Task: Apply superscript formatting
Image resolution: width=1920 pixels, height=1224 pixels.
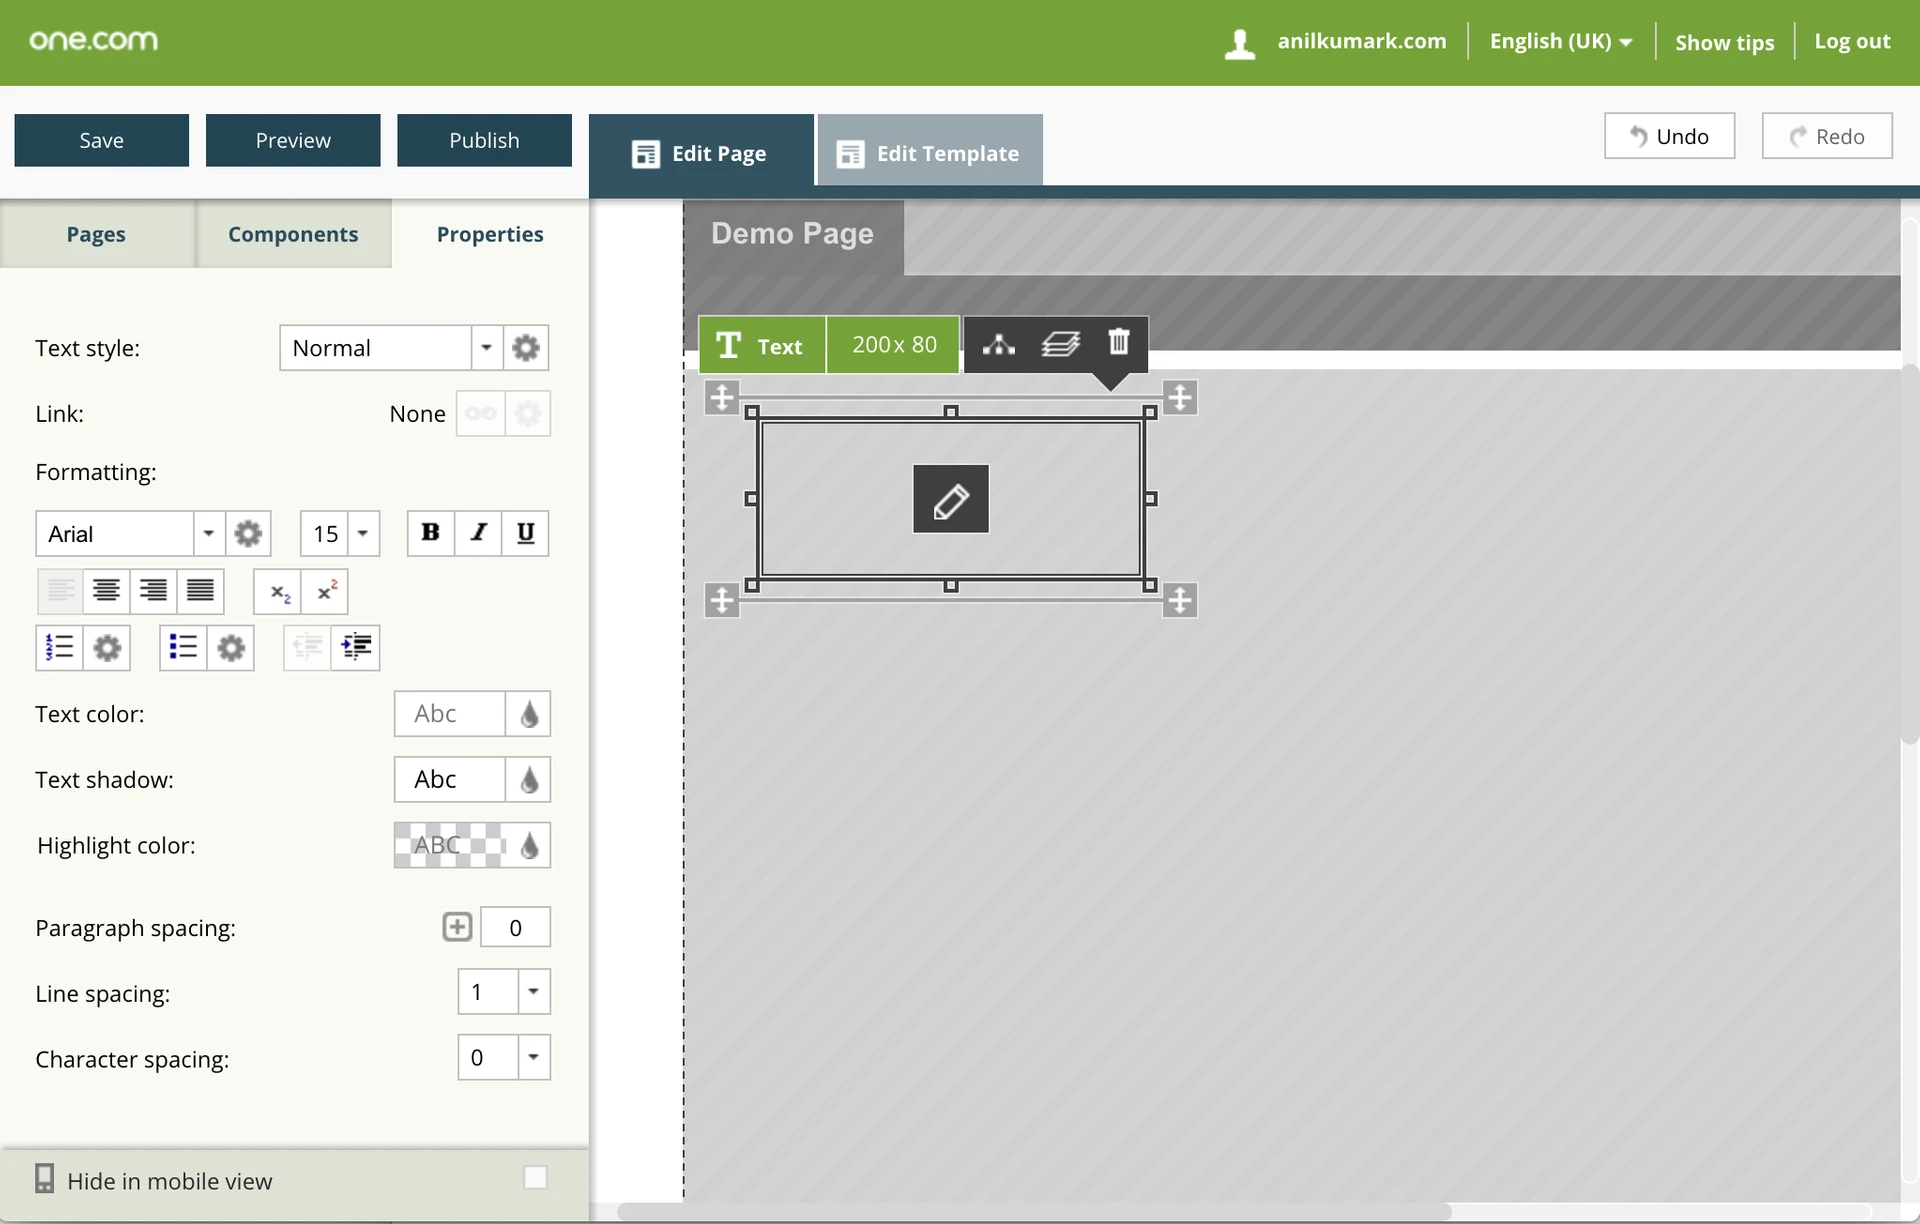Action: coord(325,591)
